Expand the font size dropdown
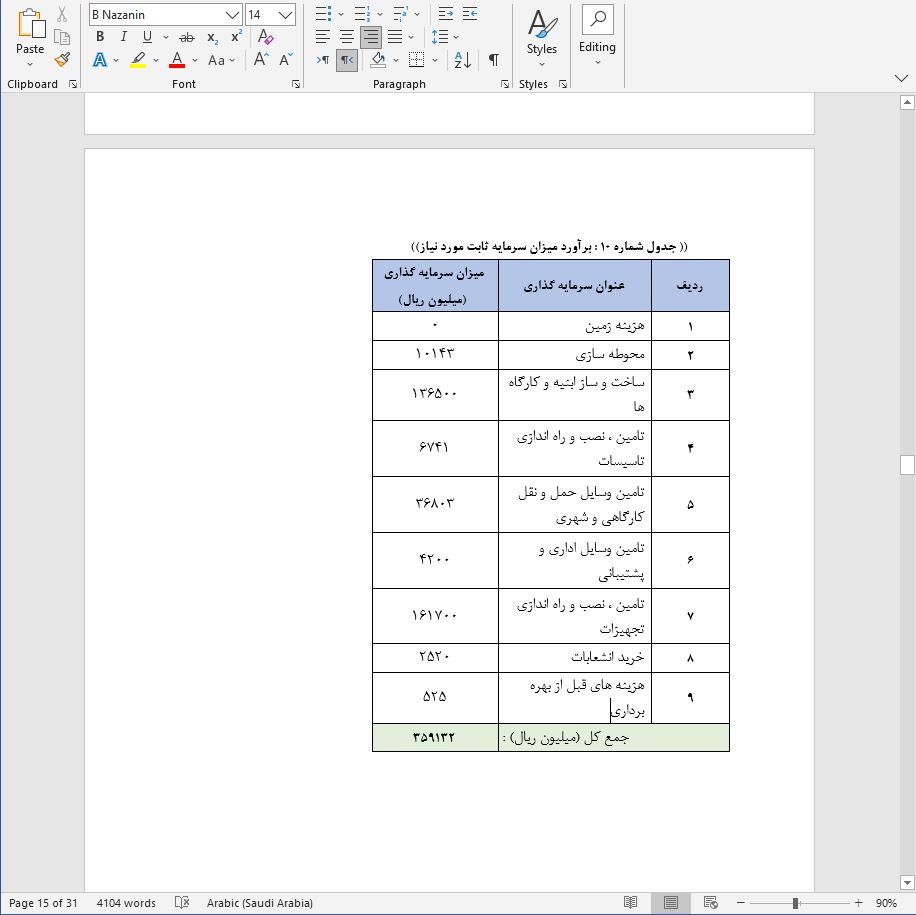This screenshot has width=916, height=915. 286,15
